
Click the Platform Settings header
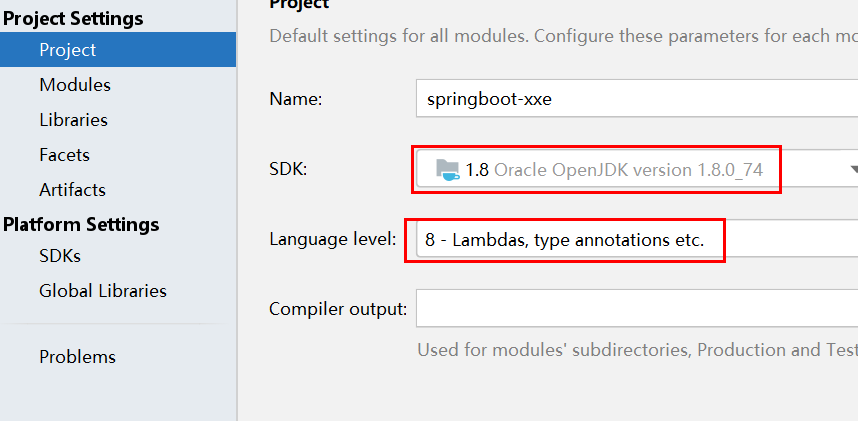pyautogui.click(x=81, y=224)
